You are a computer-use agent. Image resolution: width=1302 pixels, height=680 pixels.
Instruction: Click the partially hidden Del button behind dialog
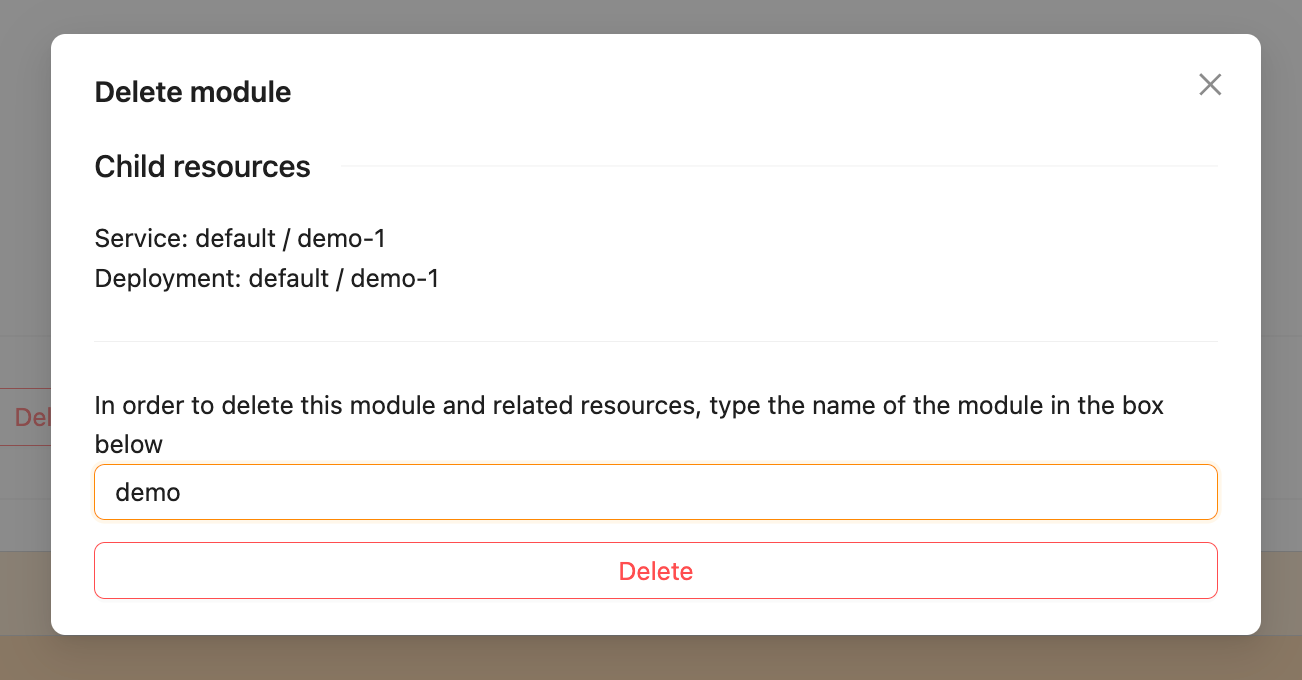point(30,416)
